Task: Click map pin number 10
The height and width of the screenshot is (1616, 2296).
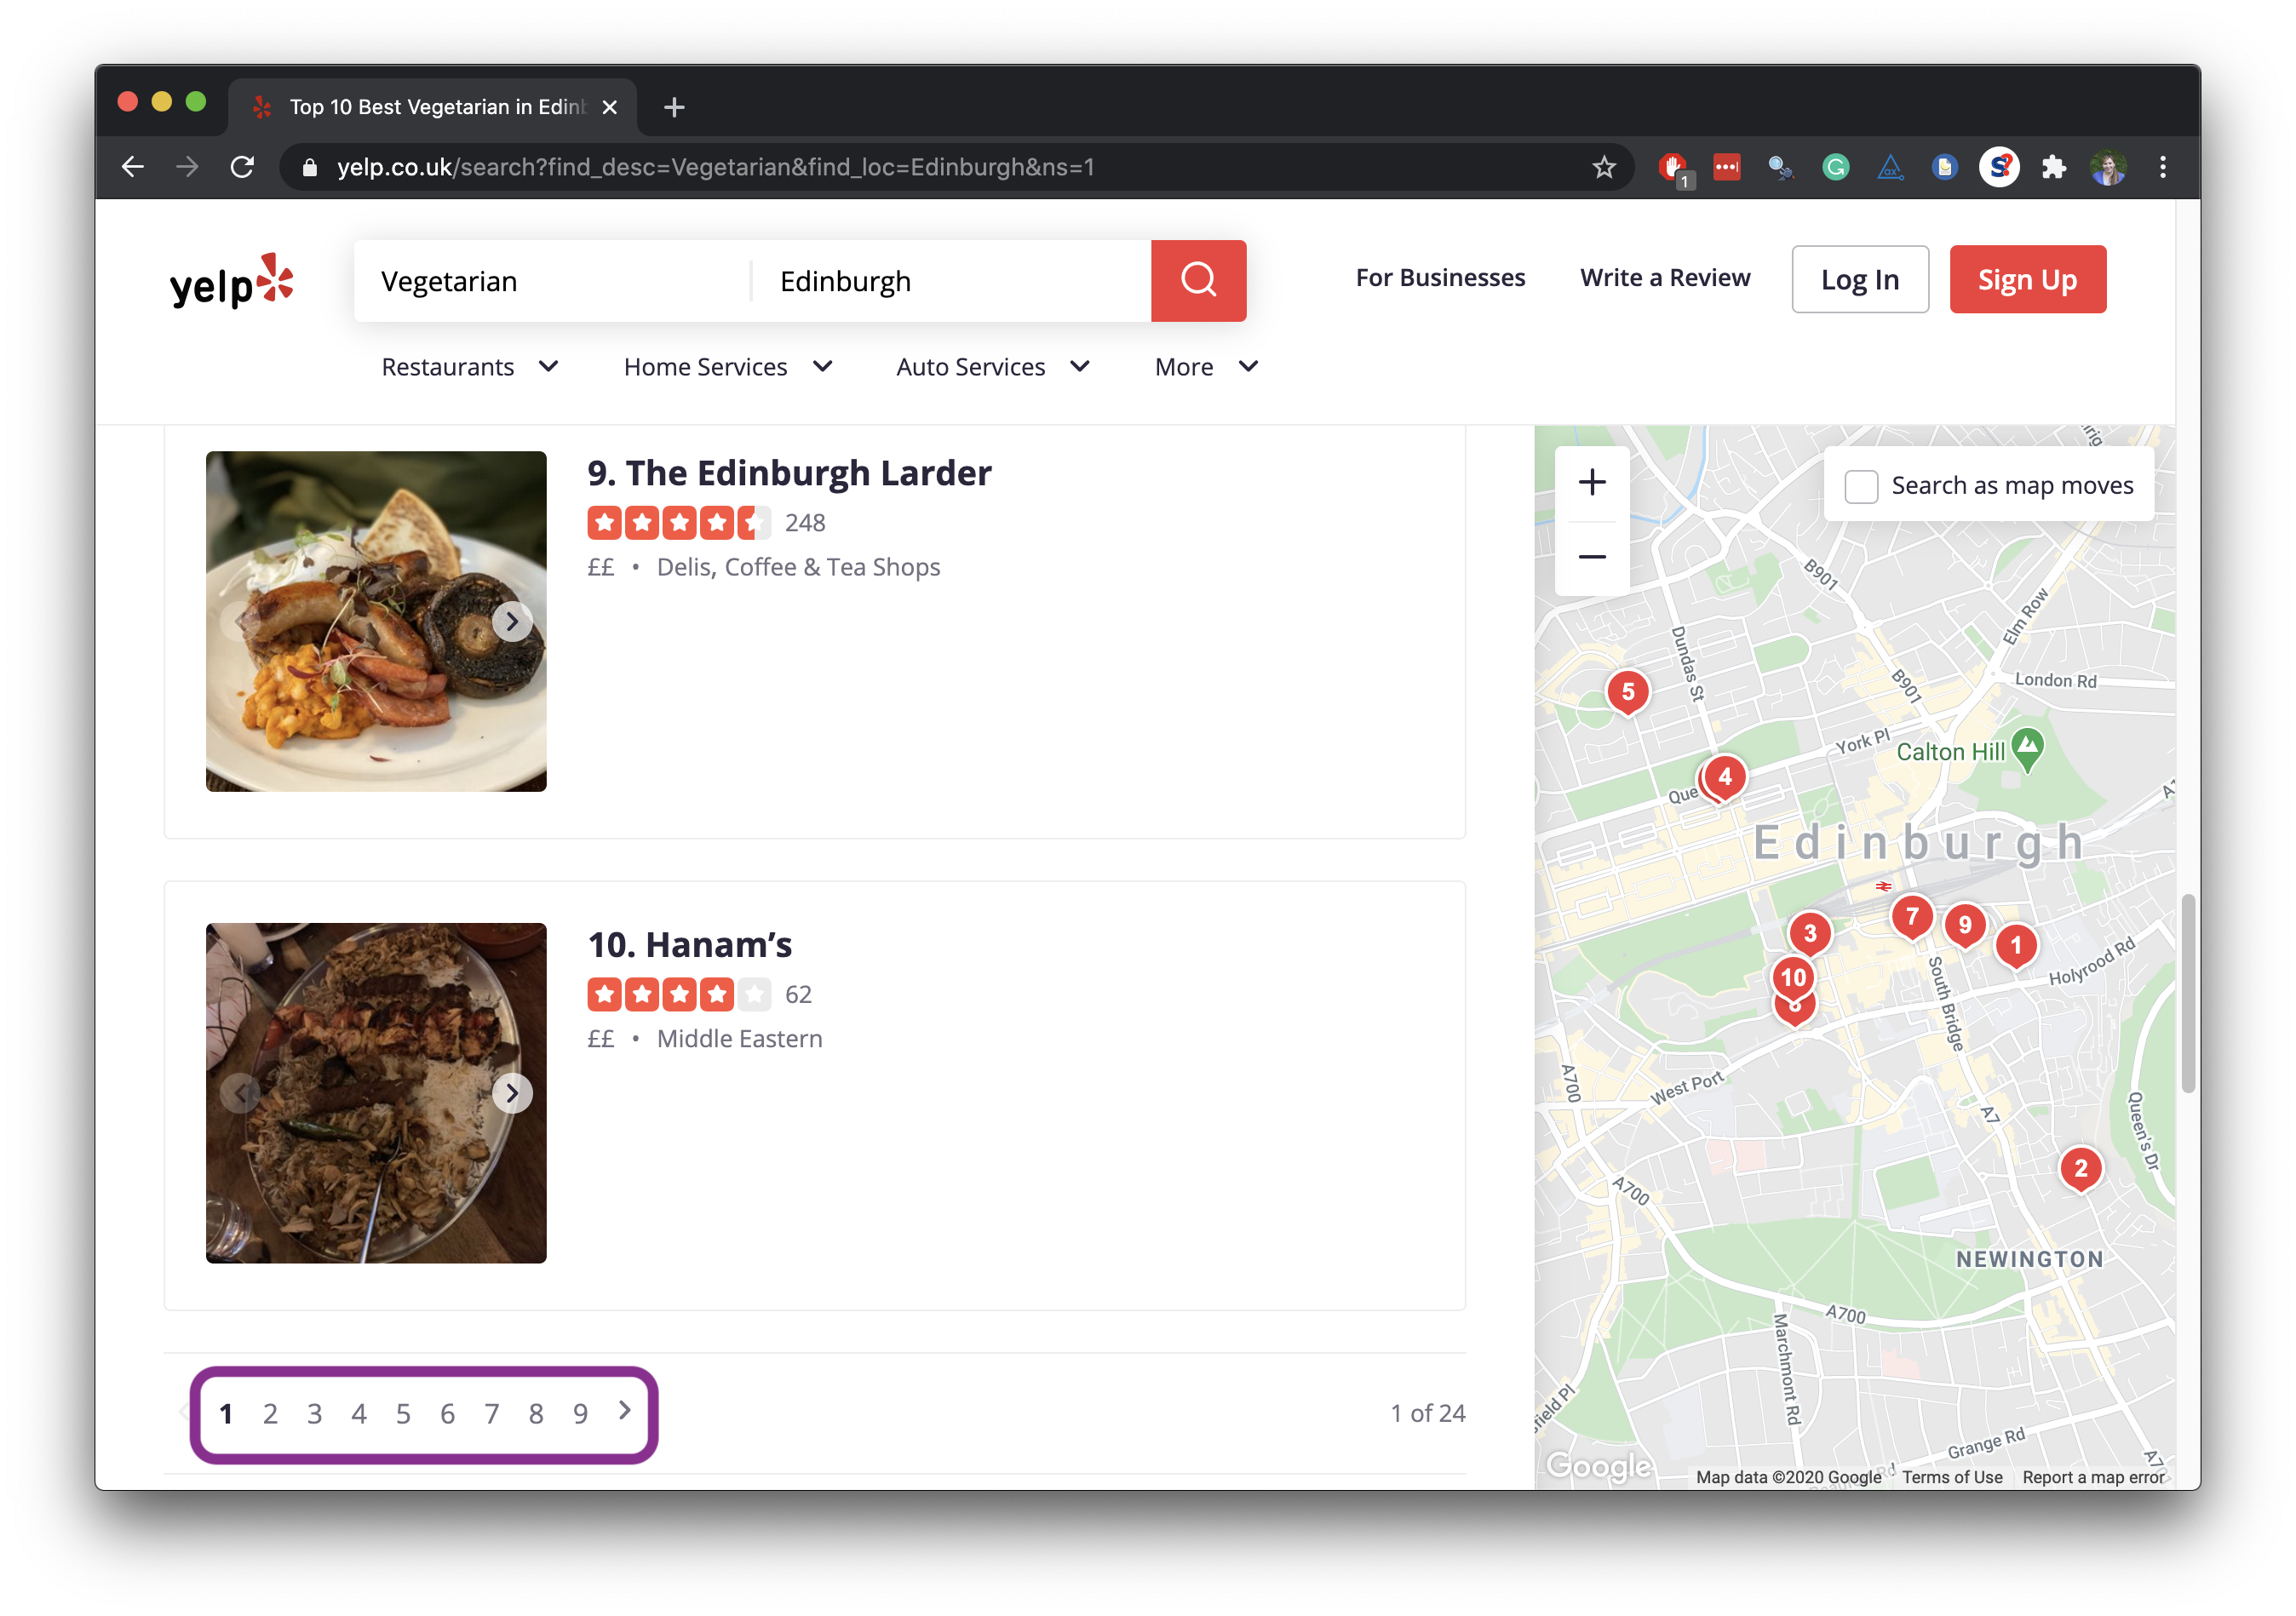Action: tap(1794, 977)
